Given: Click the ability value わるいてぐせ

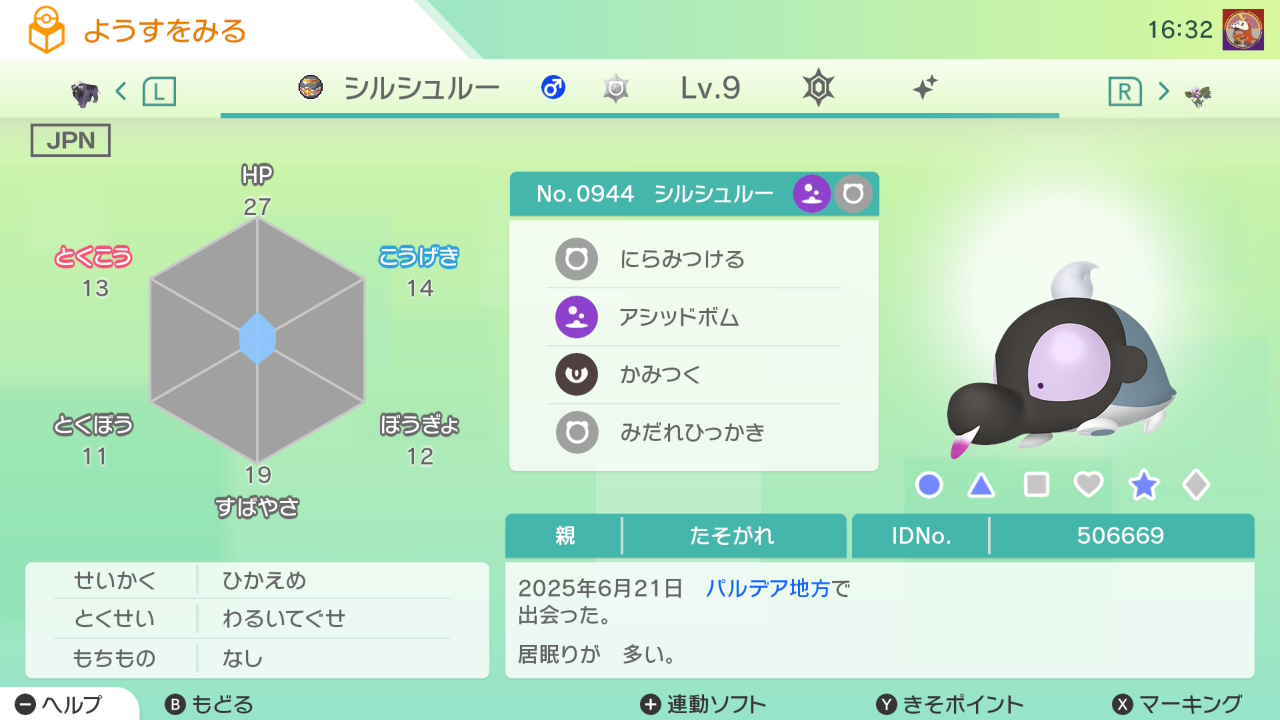Looking at the screenshot, I should click(x=284, y=619).
